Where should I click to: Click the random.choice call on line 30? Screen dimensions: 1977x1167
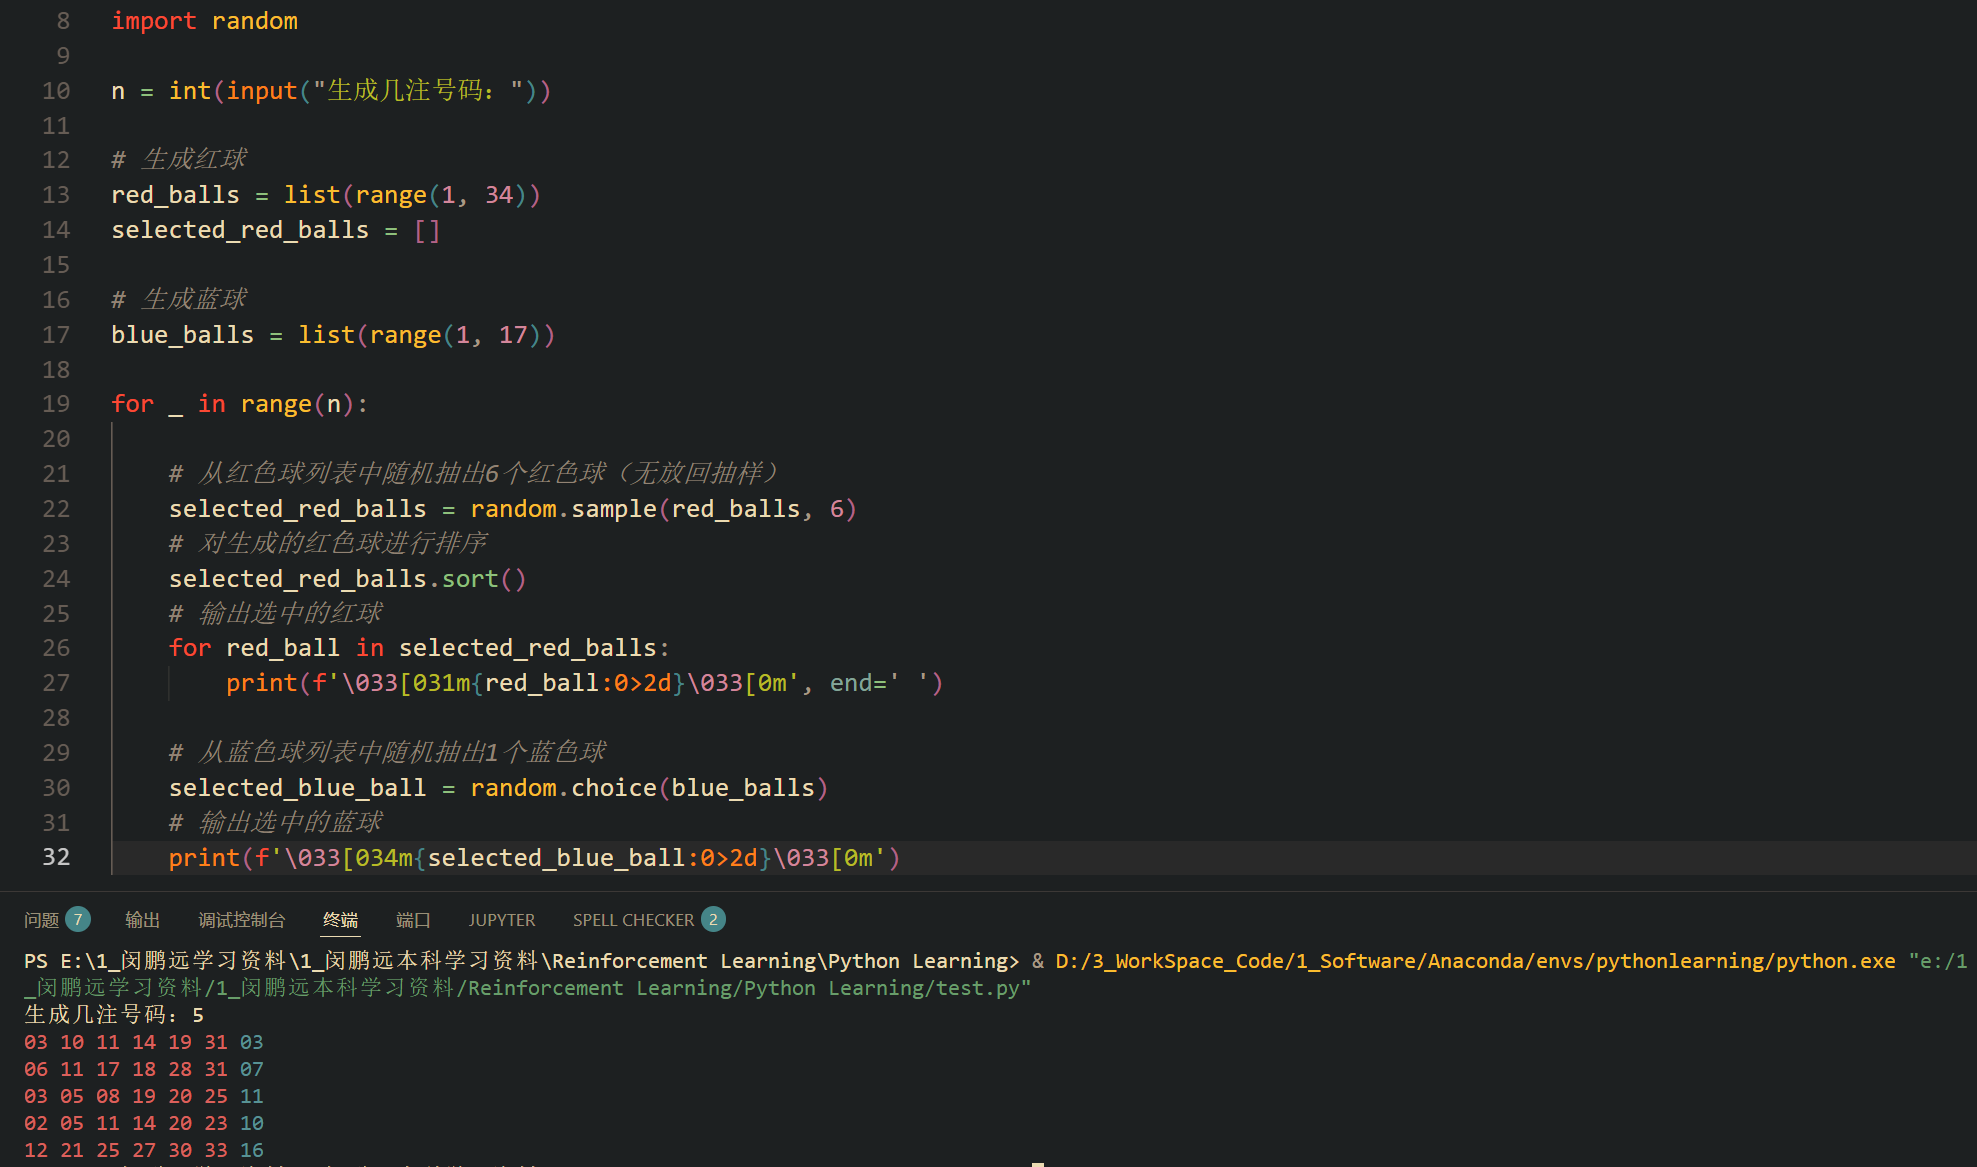click(563, 788)
